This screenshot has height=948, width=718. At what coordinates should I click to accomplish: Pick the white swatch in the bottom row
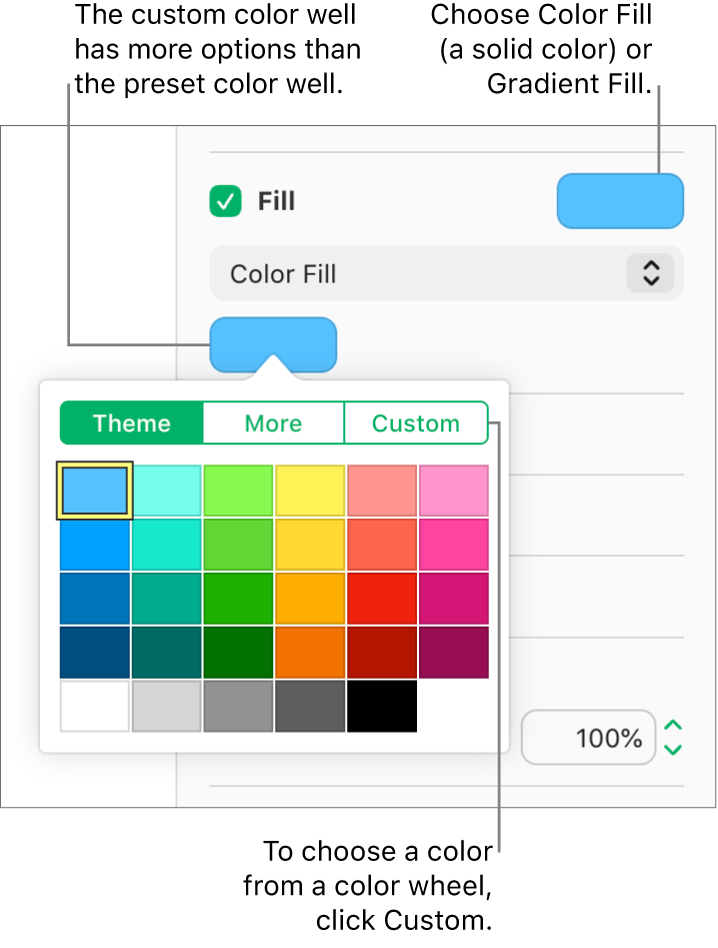pos(94,706)
